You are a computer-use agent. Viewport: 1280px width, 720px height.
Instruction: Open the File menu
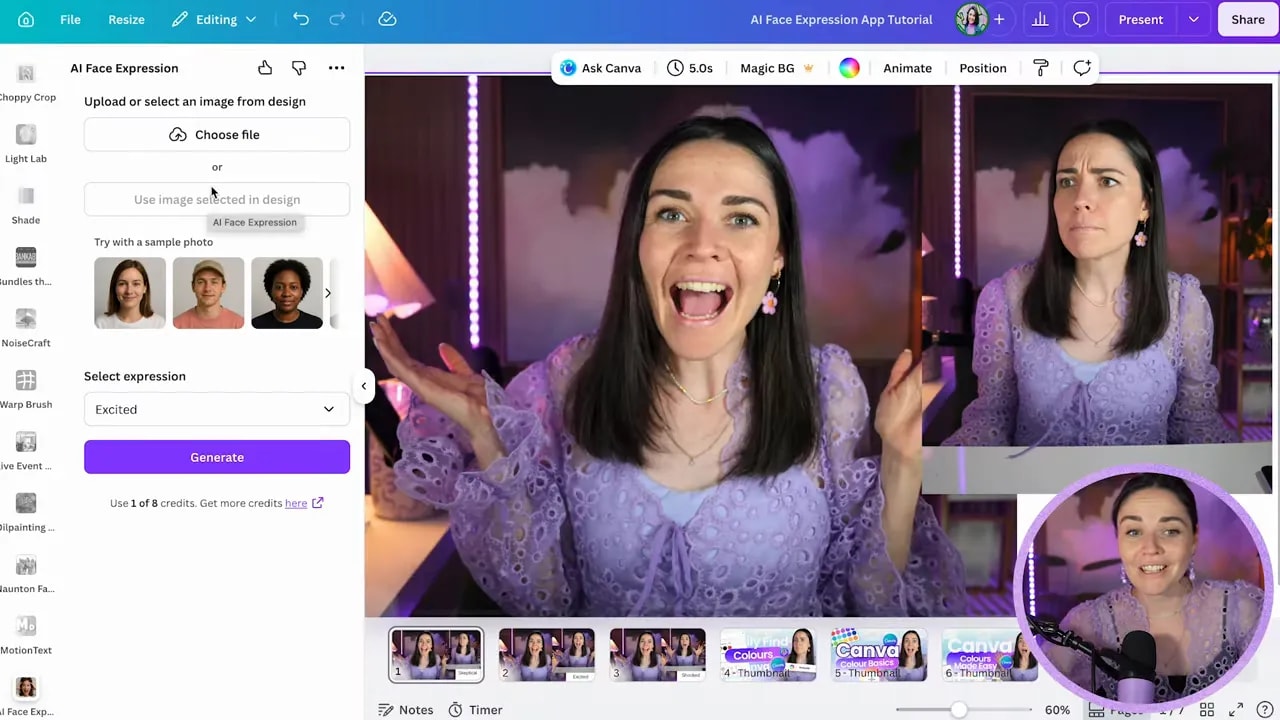coord(70,19)
